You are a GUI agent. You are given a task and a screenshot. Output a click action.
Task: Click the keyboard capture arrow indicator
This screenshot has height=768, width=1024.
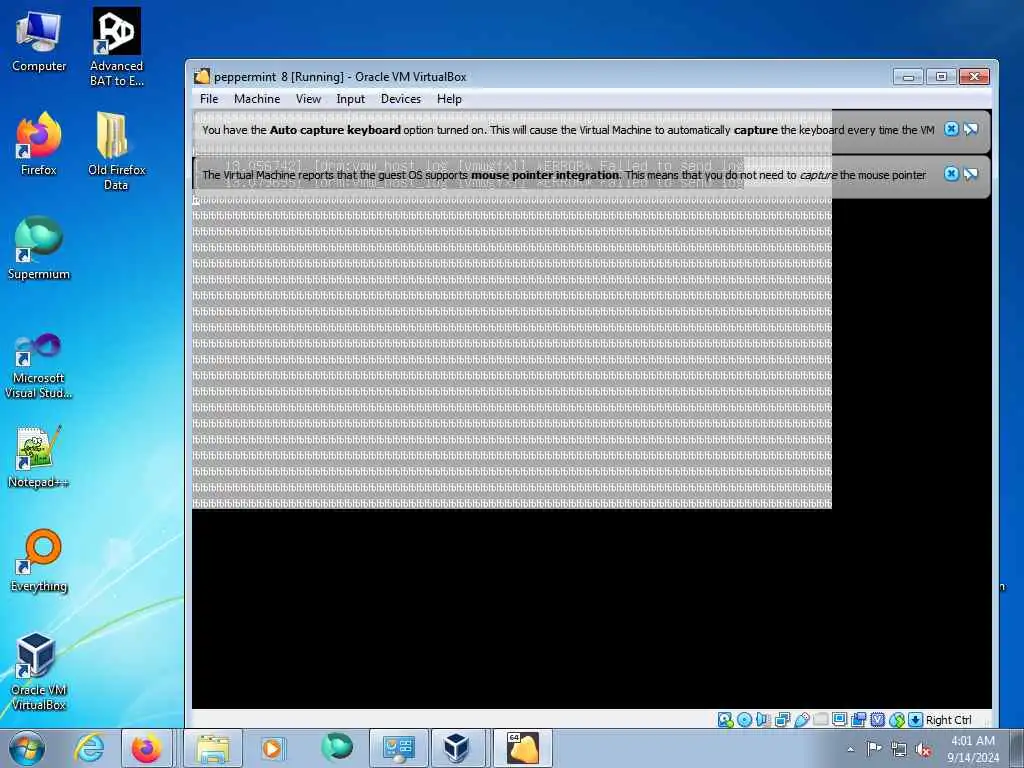[x=916, y=720]
